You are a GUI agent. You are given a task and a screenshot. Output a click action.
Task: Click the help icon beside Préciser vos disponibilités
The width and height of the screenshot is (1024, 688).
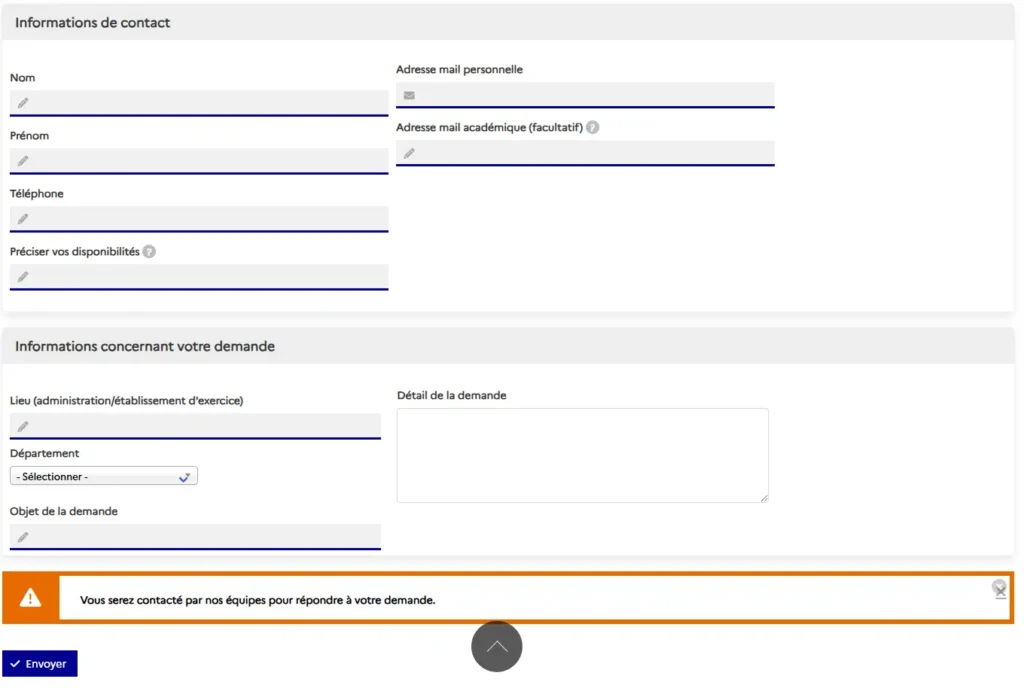(149, 252)
